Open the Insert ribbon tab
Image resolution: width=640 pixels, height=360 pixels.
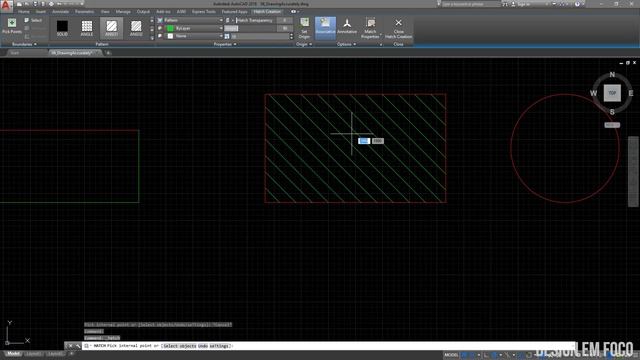(x=41, y=12)
